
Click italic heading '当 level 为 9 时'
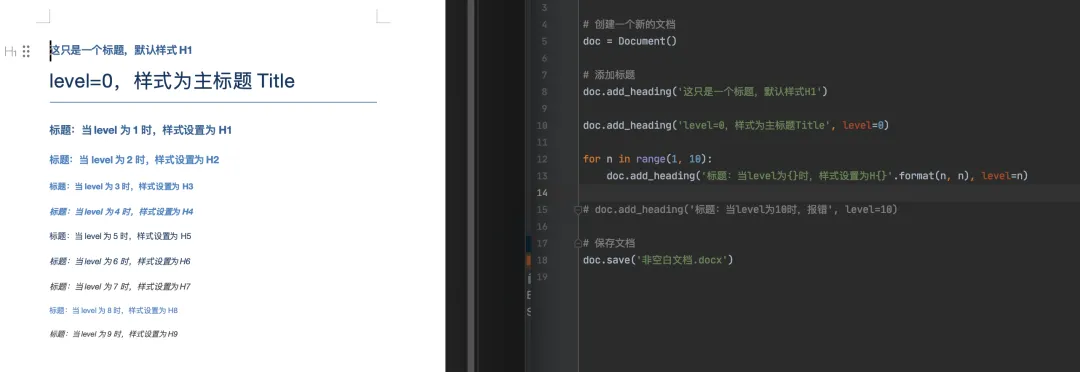click(x=114, y=334)
